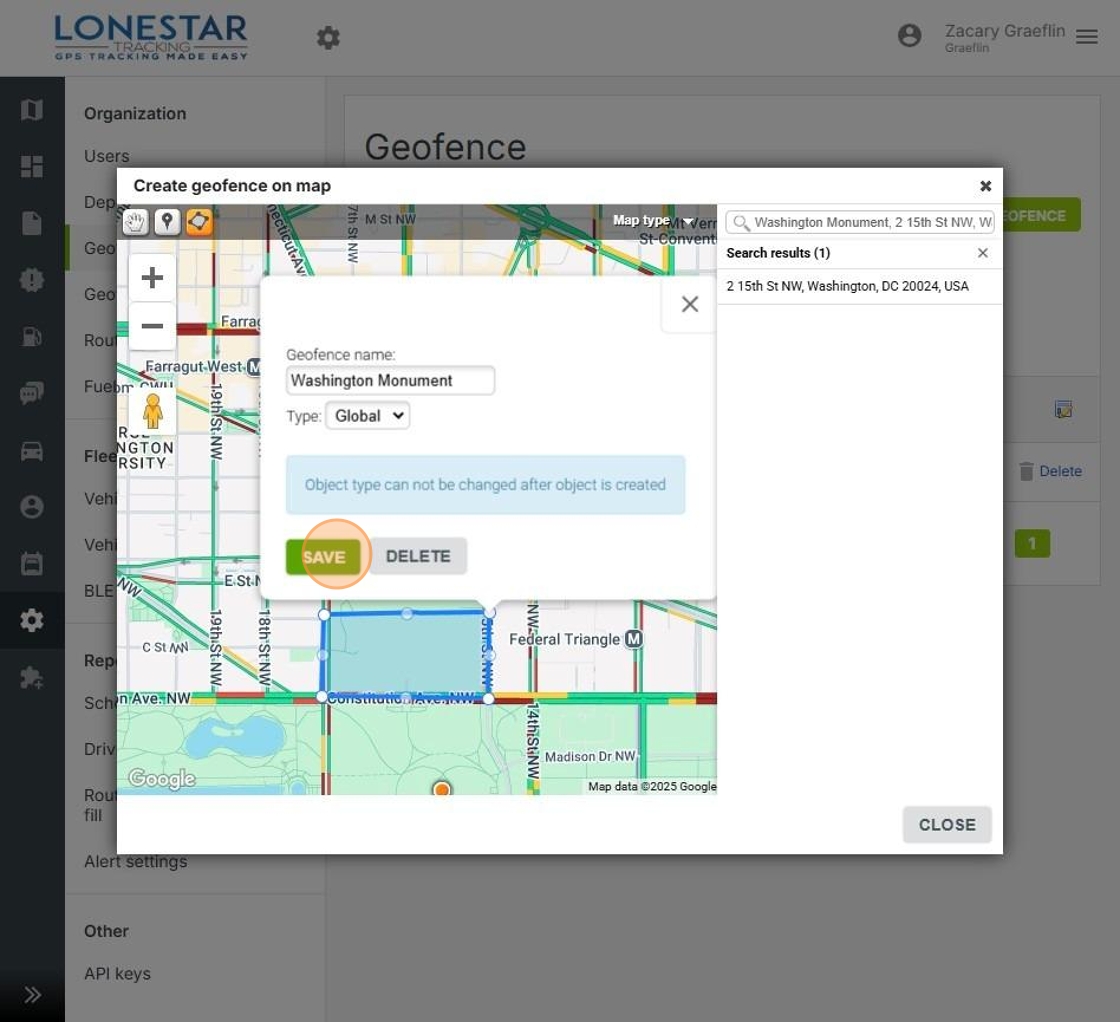Select the hand pan tool on map
This screenshot has width=1120, height=1022.
point(135,222)
